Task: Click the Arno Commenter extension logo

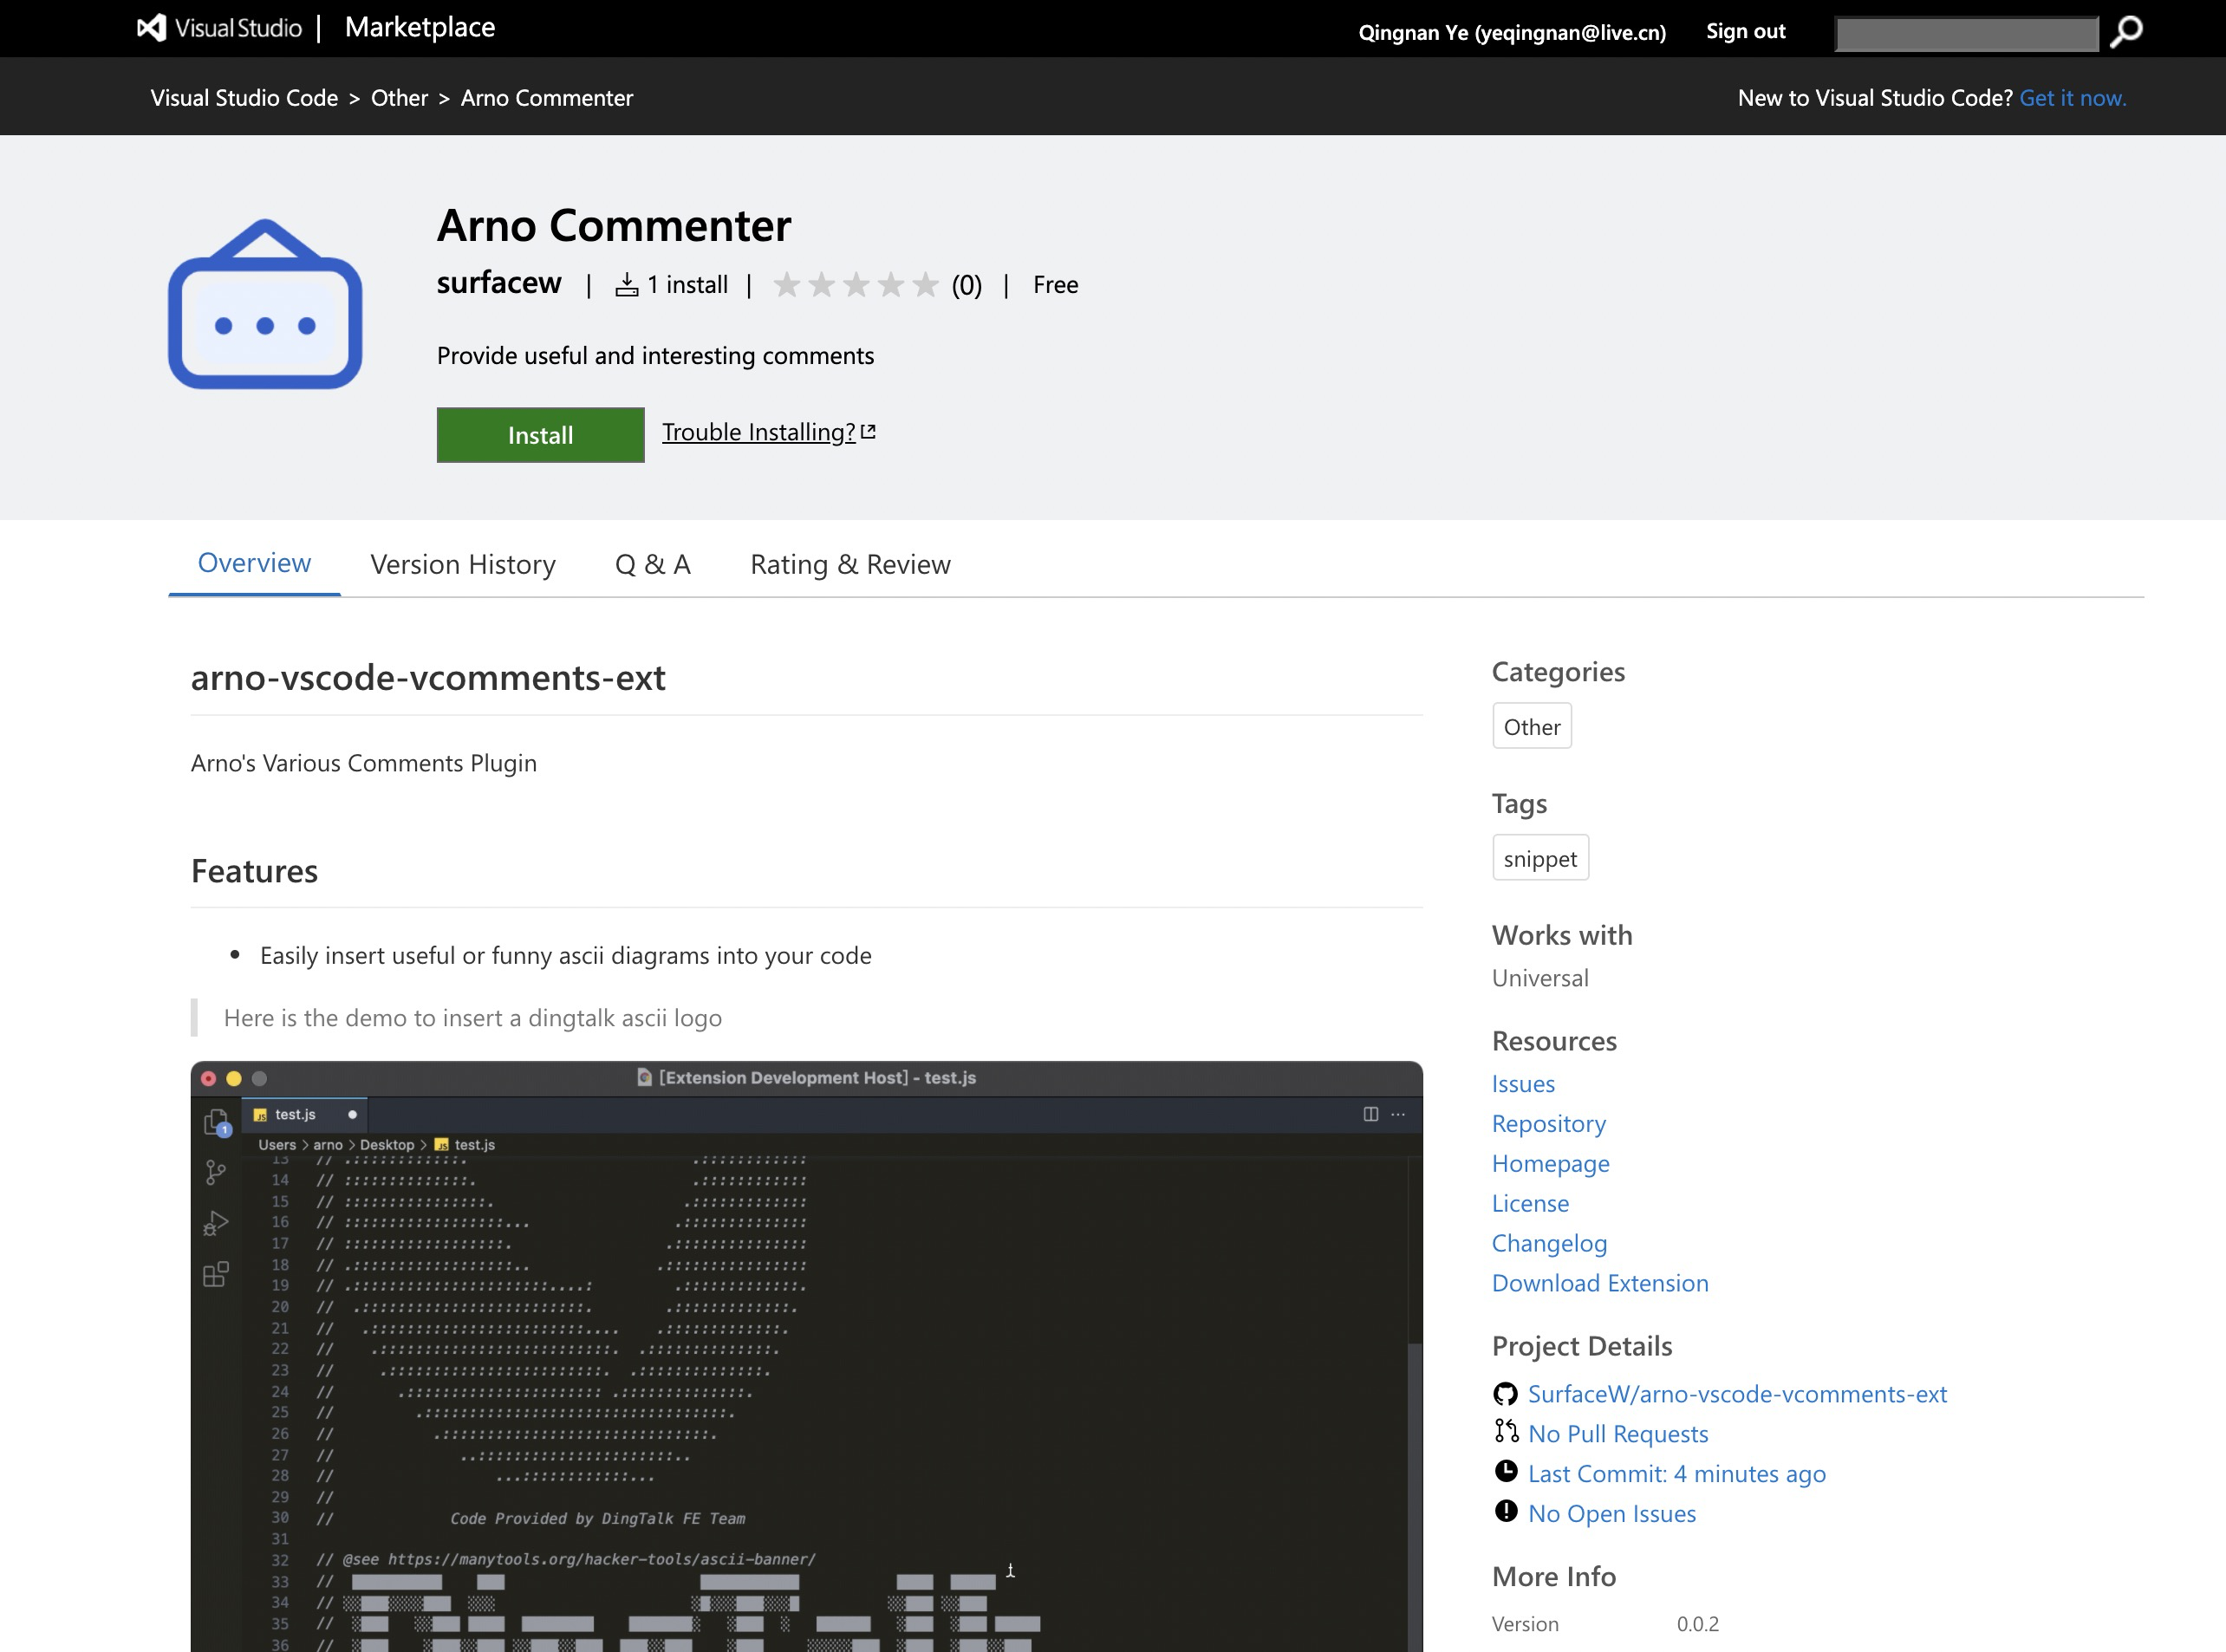Action: click(x=265, y=304)
